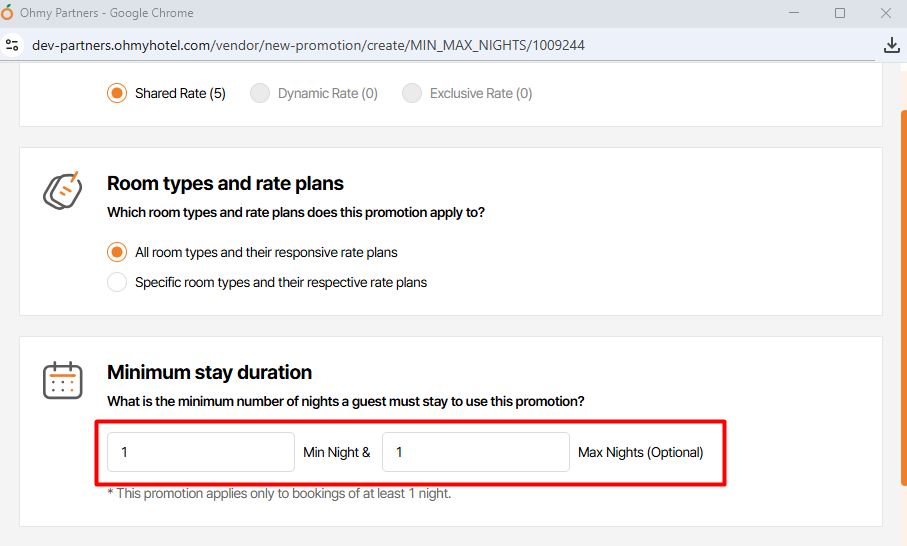The width and height of the screenshot is (907, 546).
Task: Click the calendar icon beside Minimum stay duration
Action: pos(62,381)
